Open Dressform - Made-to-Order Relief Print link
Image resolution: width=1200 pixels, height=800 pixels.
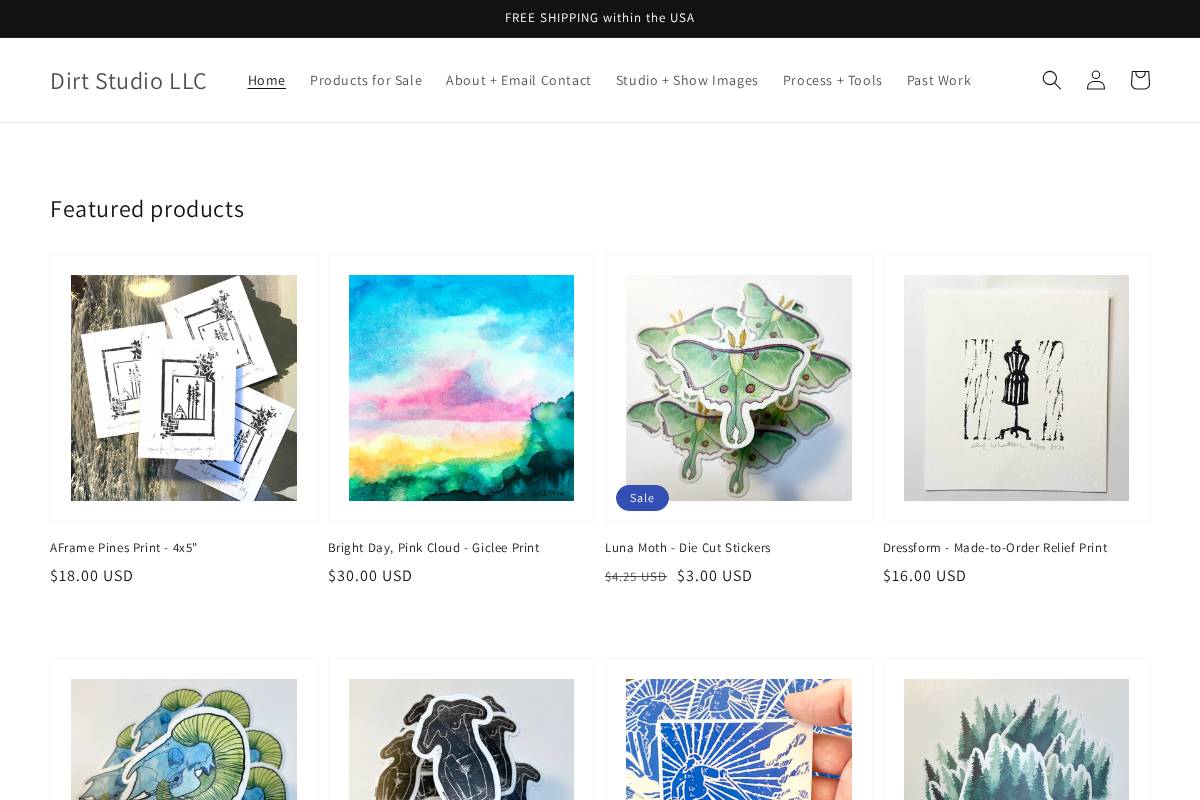(995, 548)
